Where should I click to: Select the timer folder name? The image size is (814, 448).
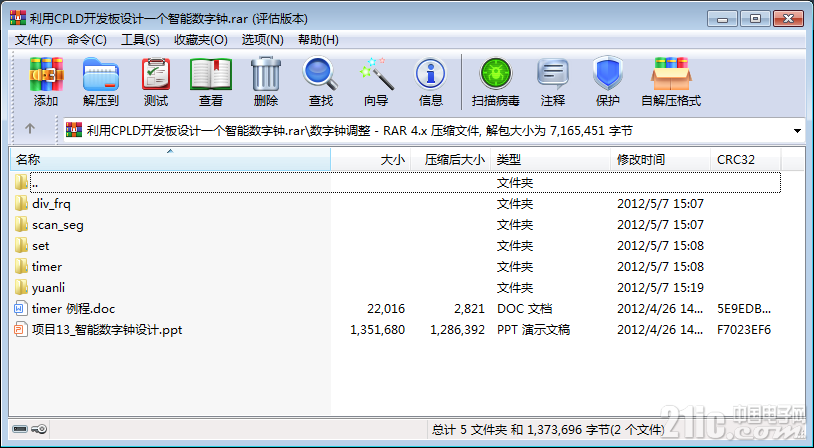(x=47, y=266)
